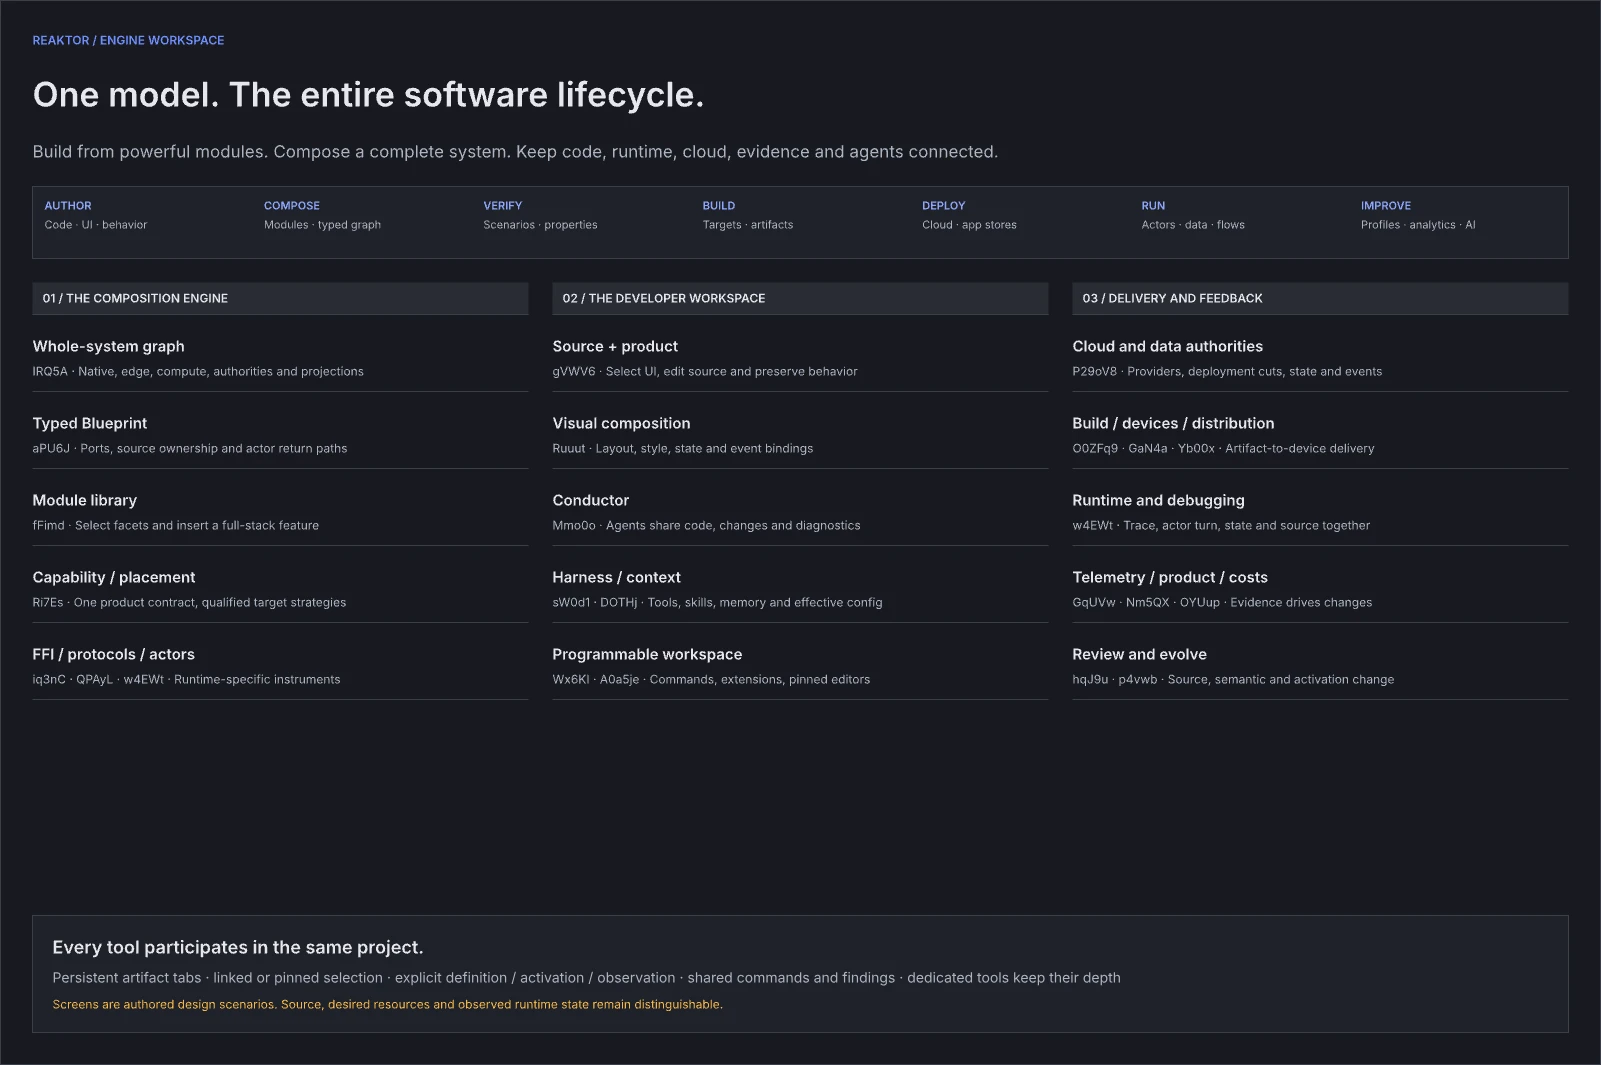Click the 02 / THE DEVELOPER WORKSPACE header

[x=800, y=298]
